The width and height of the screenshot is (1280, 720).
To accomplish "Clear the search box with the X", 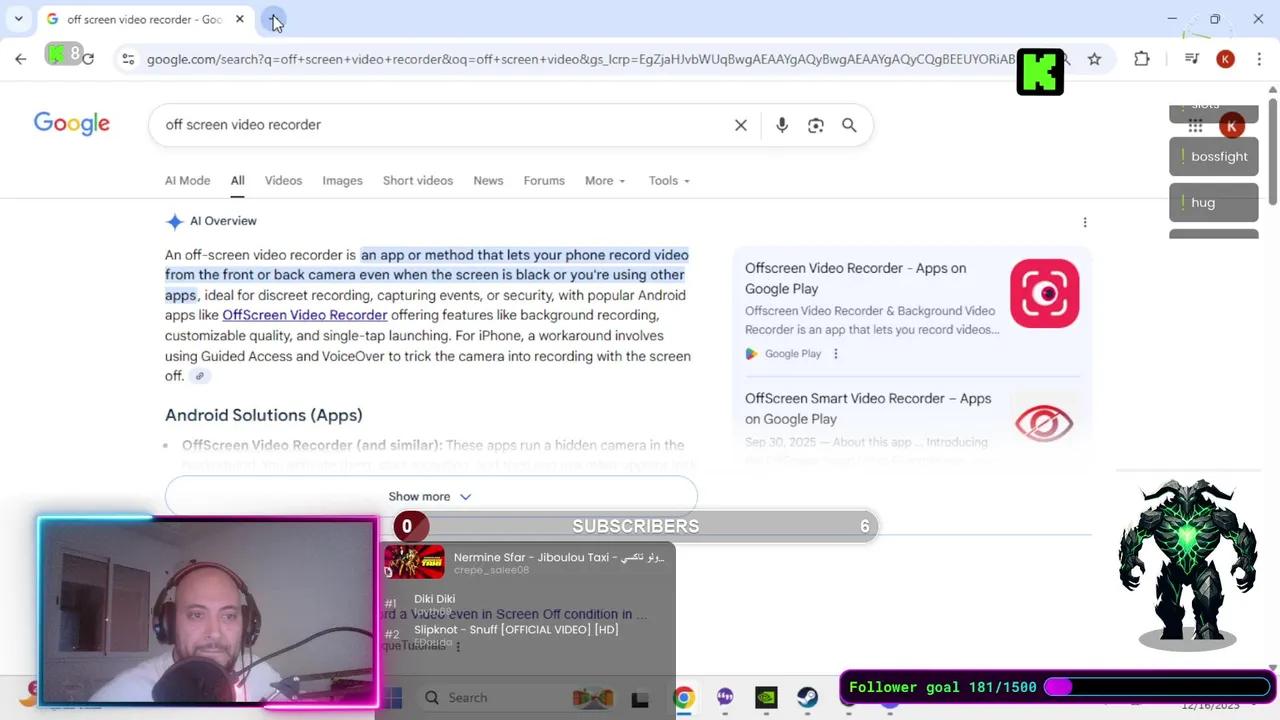I will pos(741,125).
